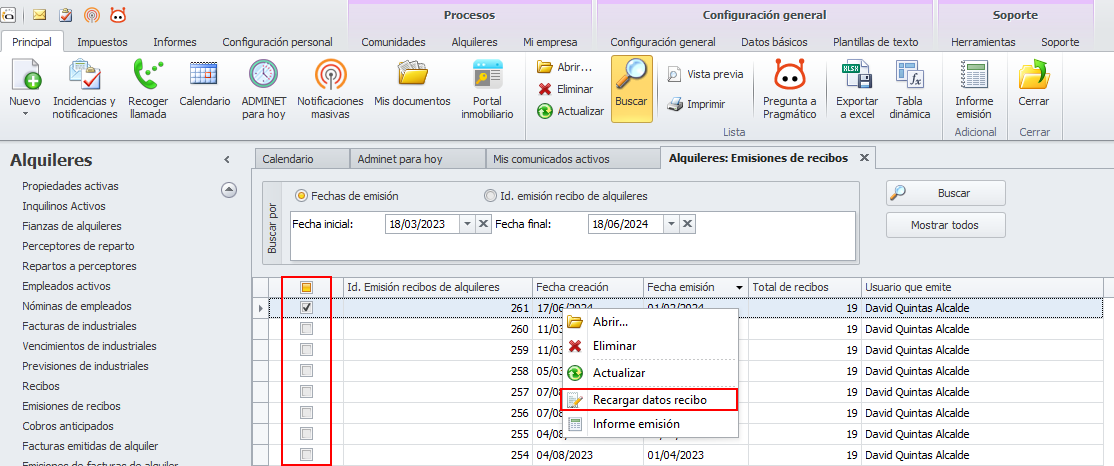Choose Recargar datos recibo in context menu
1114x466 pixels.
pyautogui.click(x=650, y=400)
